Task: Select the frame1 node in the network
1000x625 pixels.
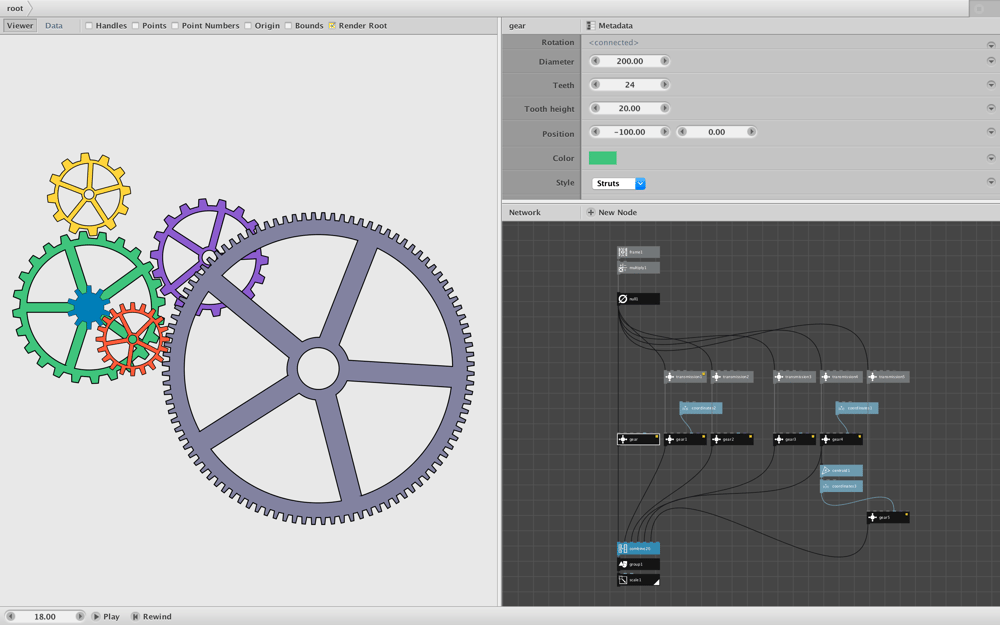Action: pos(638,252)
